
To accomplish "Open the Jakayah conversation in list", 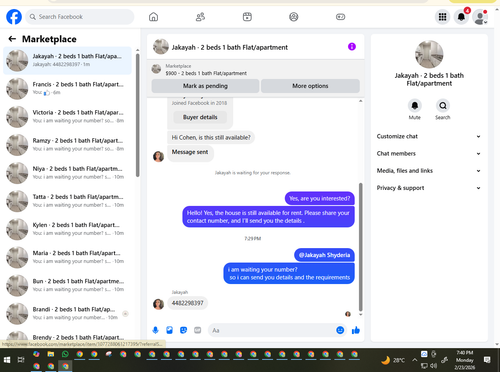I will click(x=67, y=61).
